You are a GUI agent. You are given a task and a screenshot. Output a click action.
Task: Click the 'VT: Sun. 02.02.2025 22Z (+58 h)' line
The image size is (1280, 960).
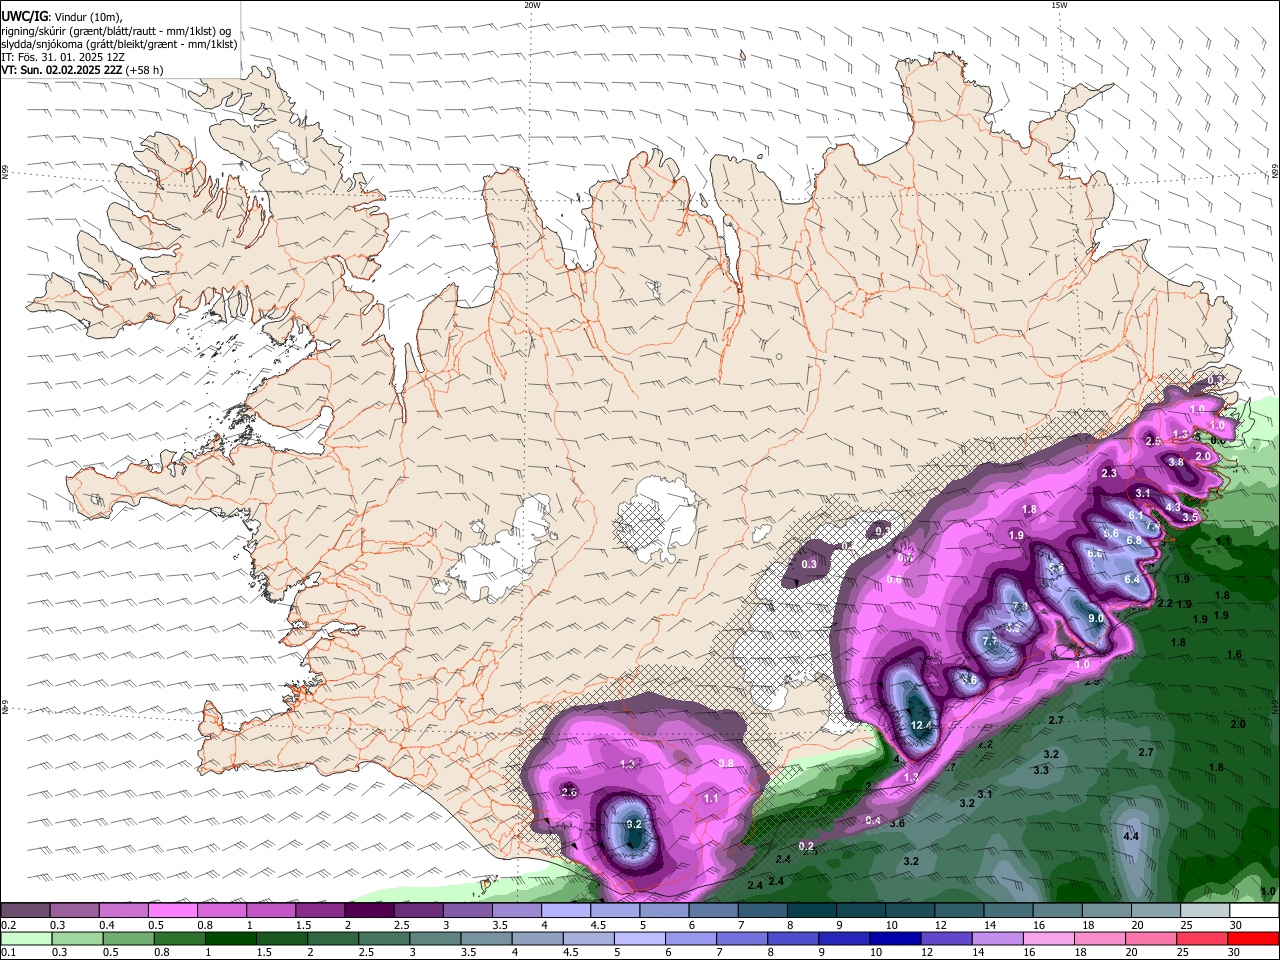[82, 70]
